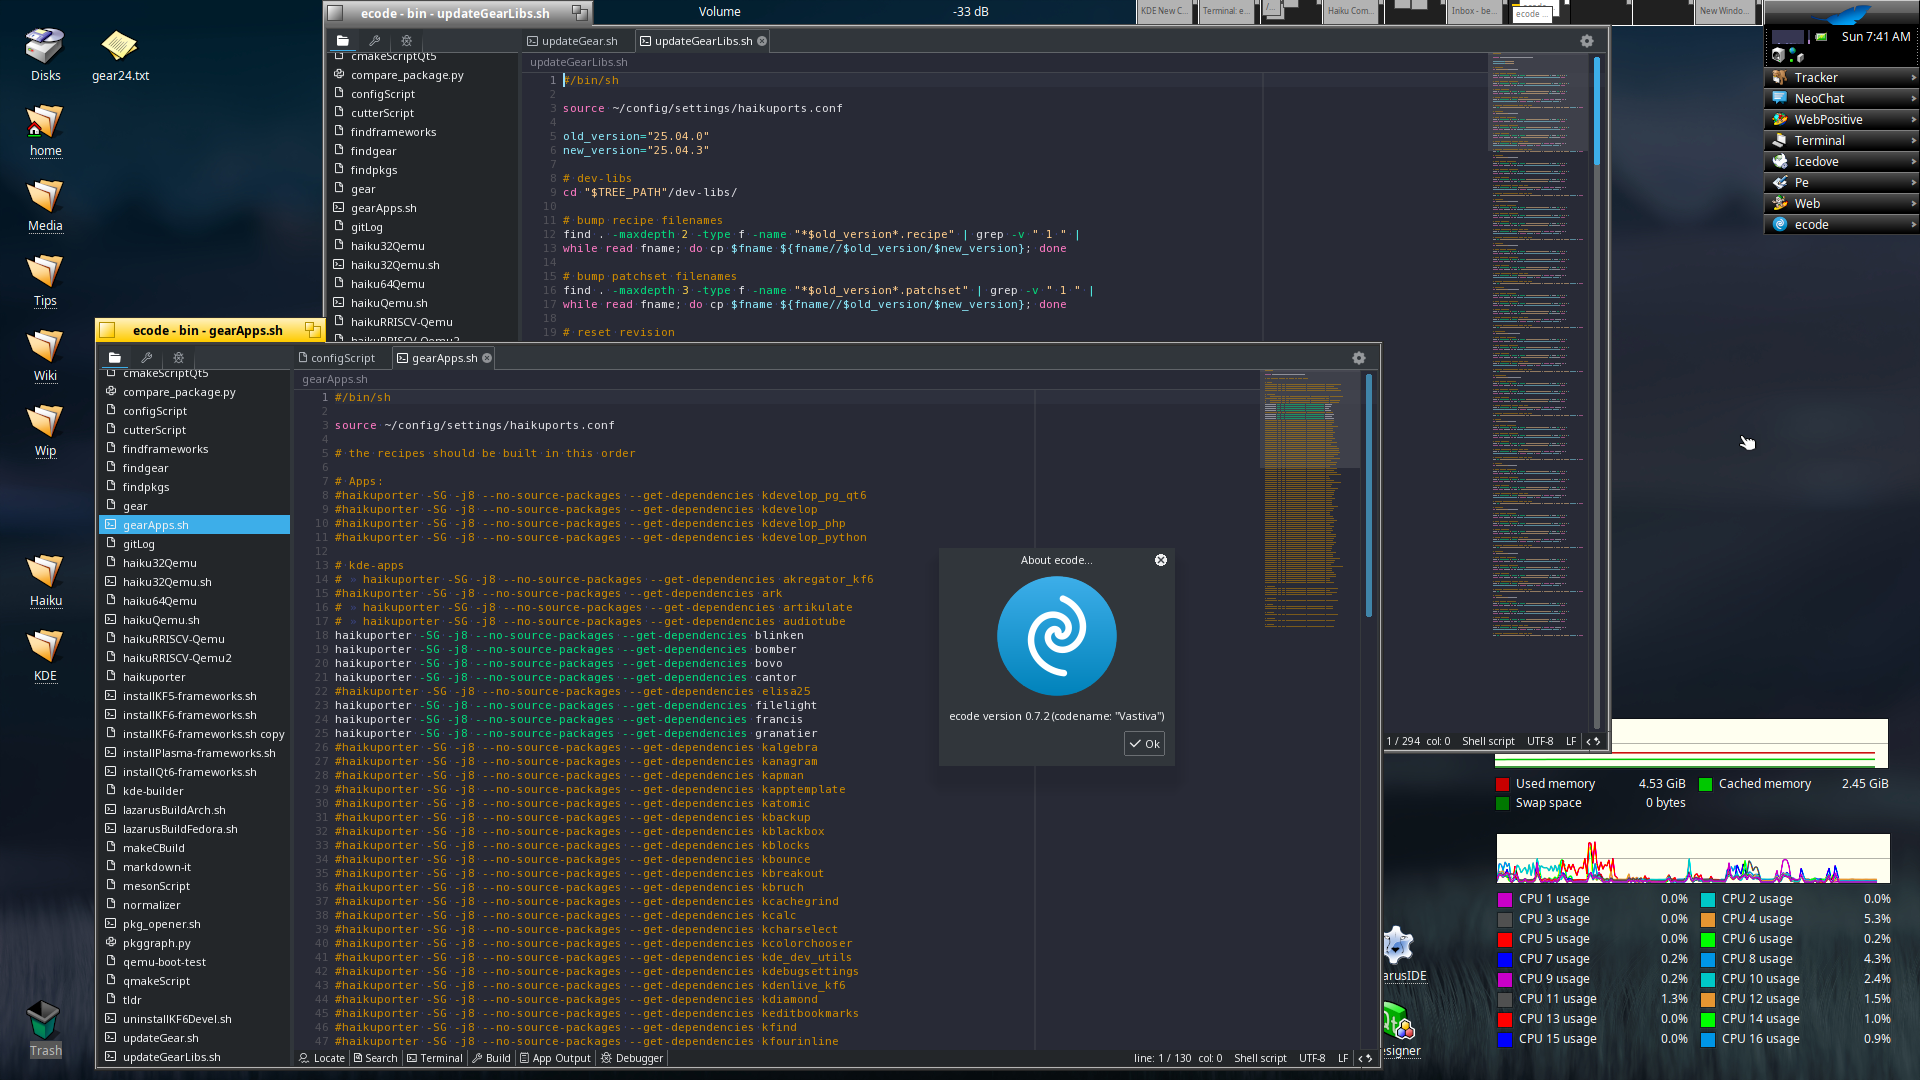Image resolution: width=1920 pixels, height=1080 pixels.
Task: Change Shell script language in updateGearLibs.sh status bar
Action: [x=1488, y=741]
